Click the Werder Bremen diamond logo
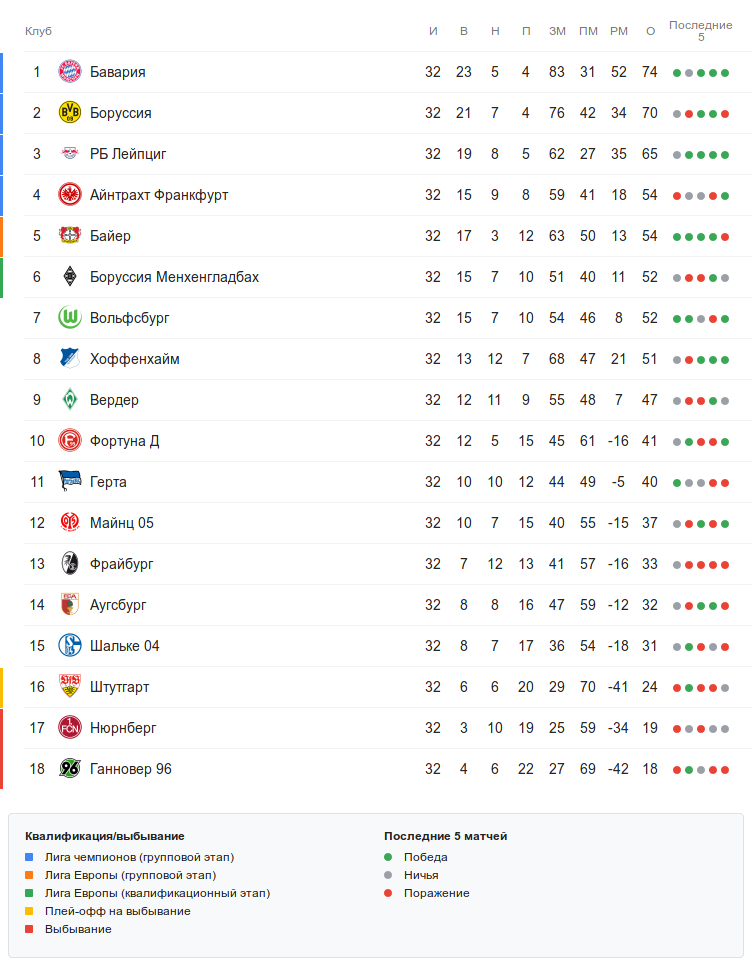Image resolution: width=752 pixels, height=966 pixels. coord(70,400)
